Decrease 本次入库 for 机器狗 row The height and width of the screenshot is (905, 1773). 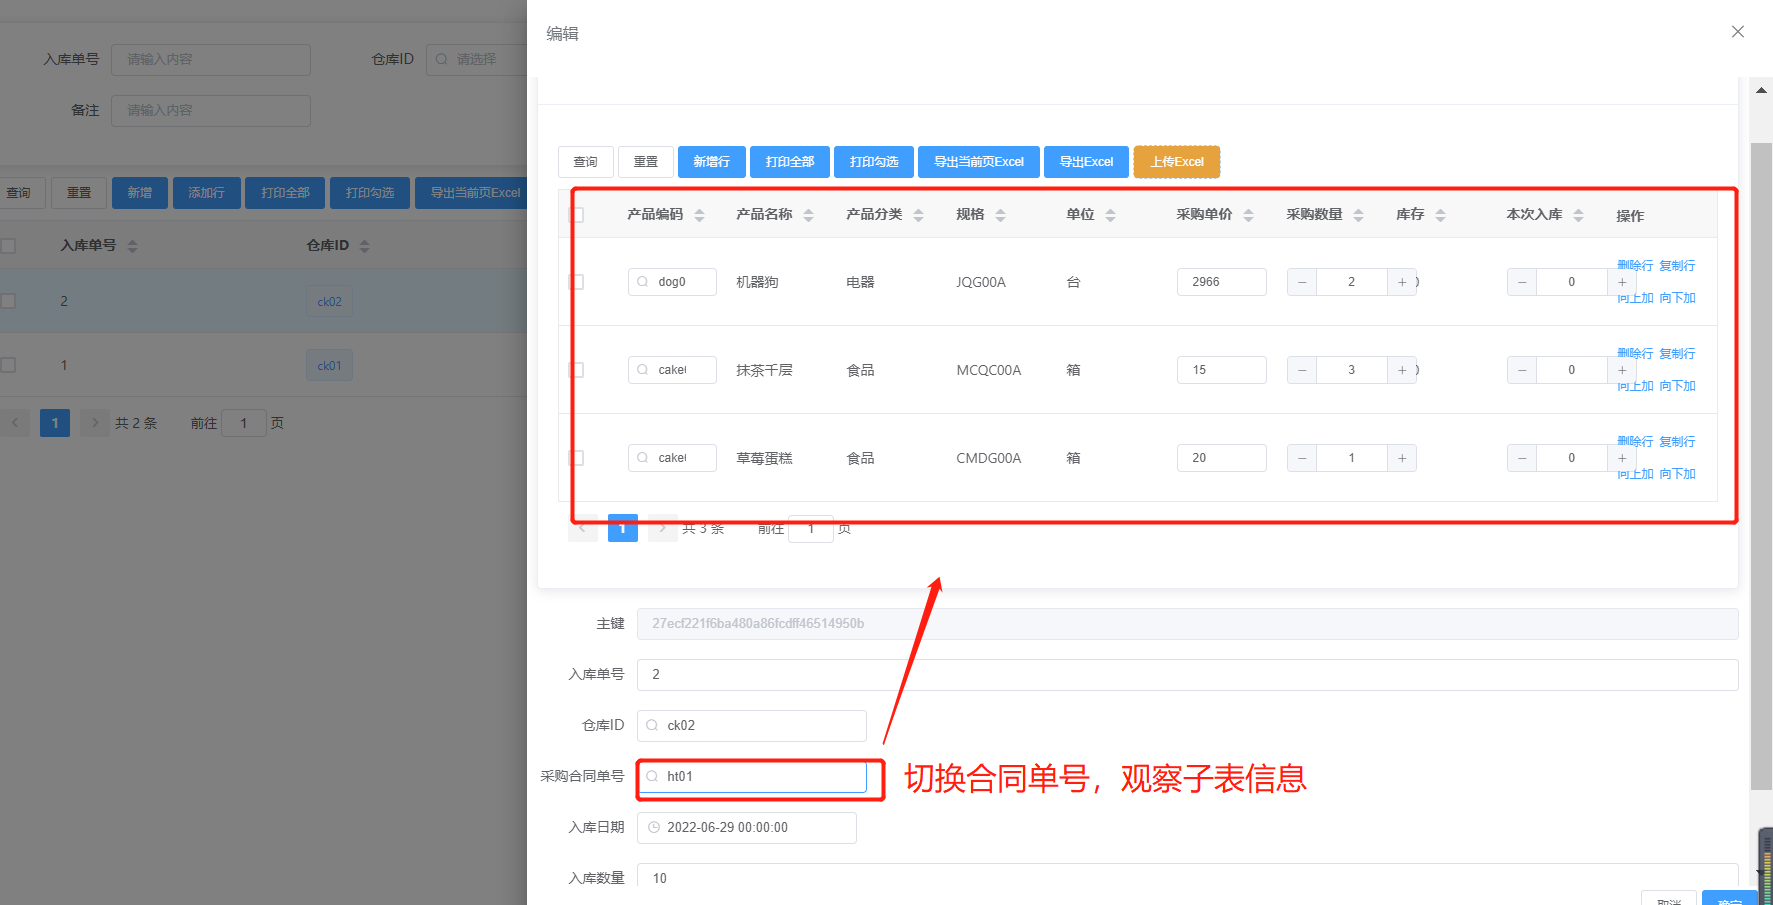(x=1522, y=282)
